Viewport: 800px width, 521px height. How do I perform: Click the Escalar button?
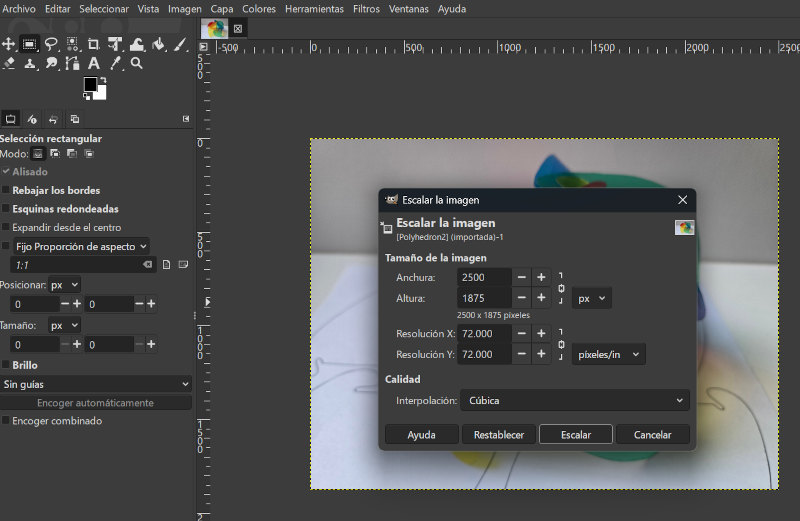(x=575, y=435)
